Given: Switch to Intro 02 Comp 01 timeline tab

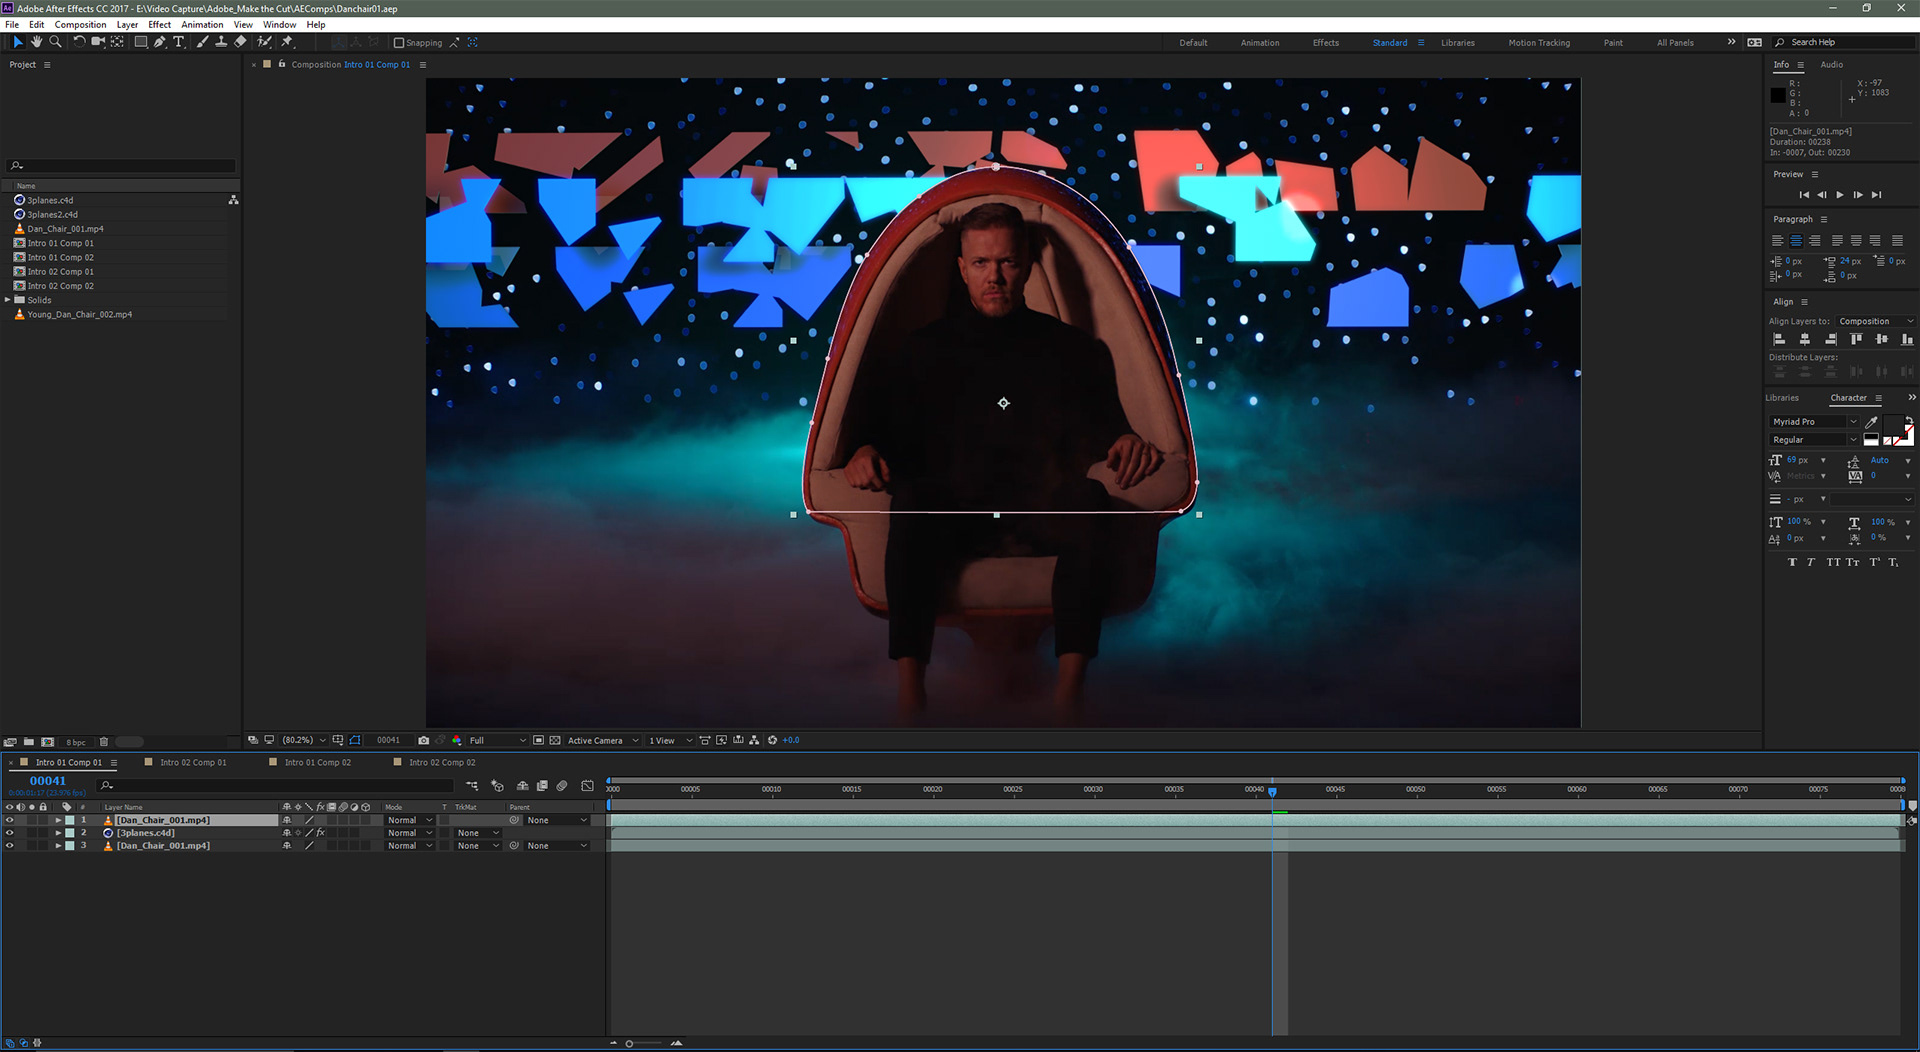Looking at the screenshot, I should point(193,763).
